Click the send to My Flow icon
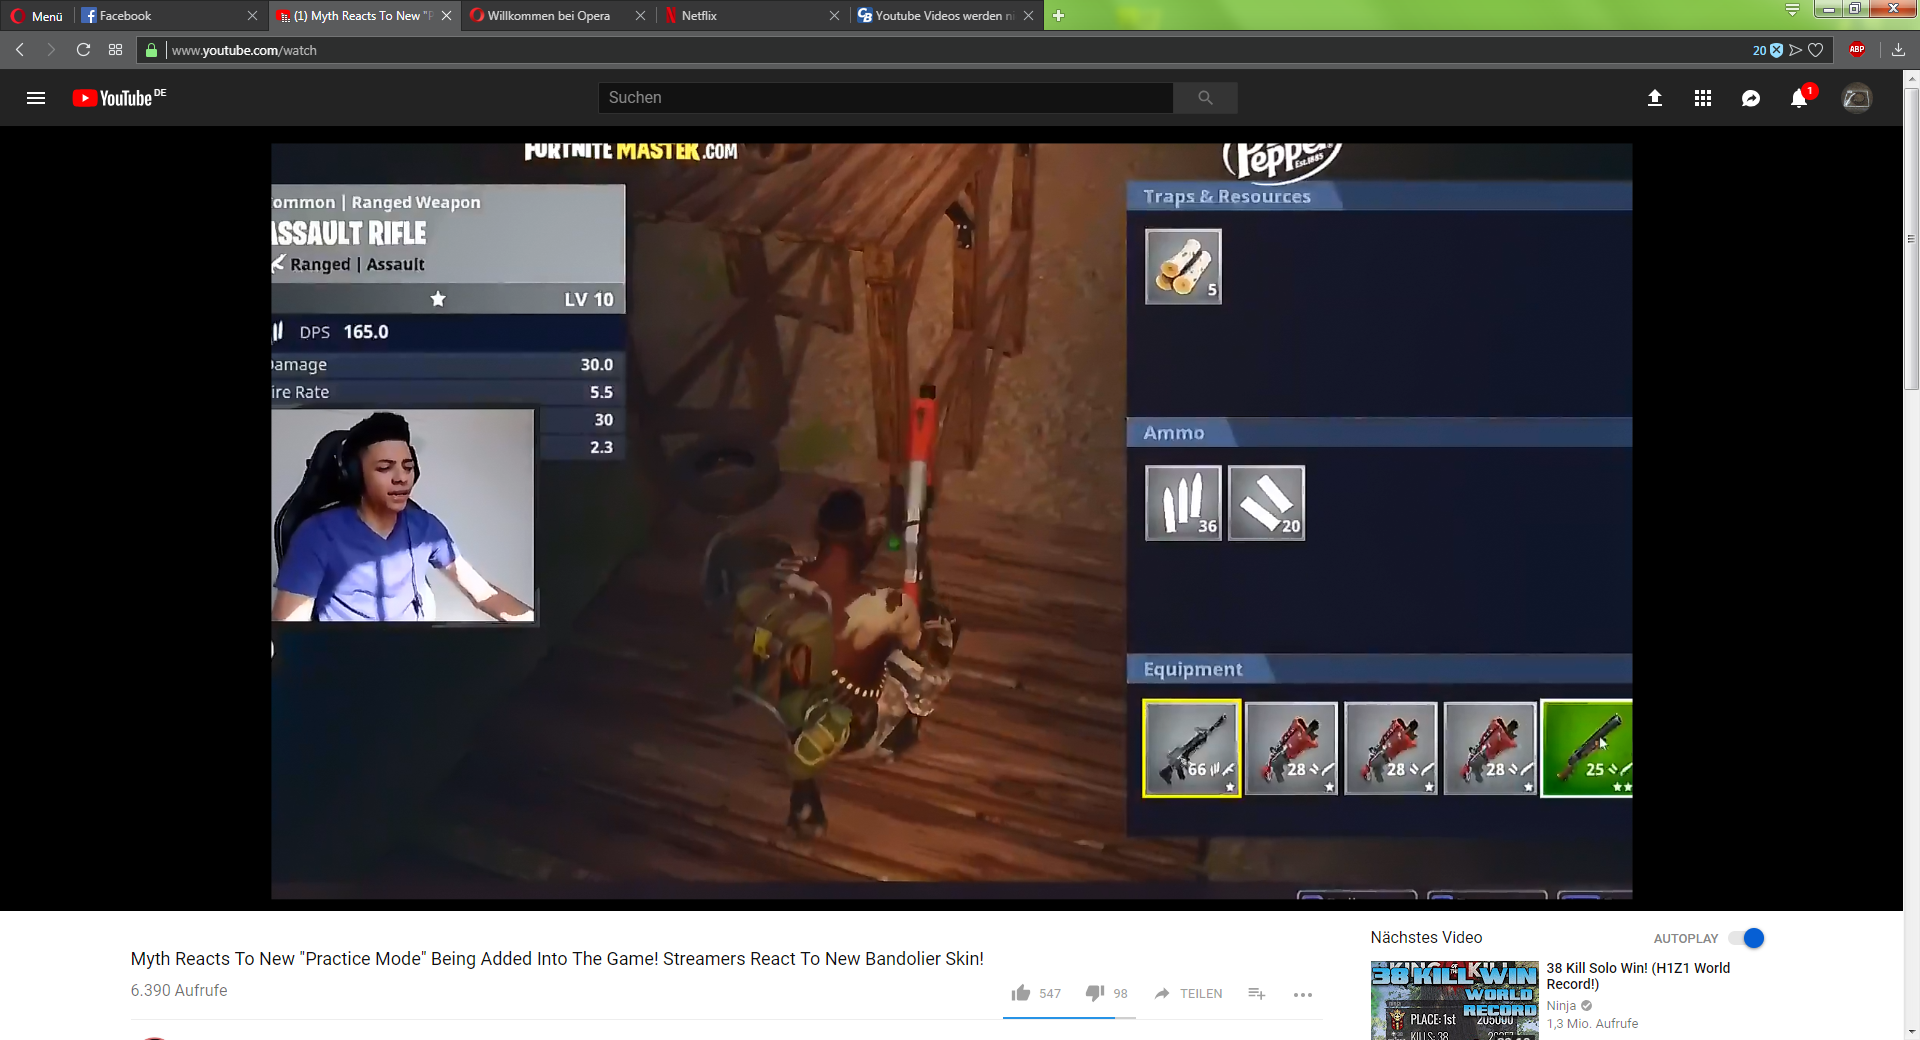Screen dimensions: 1920x1040 click(1796, 50)
